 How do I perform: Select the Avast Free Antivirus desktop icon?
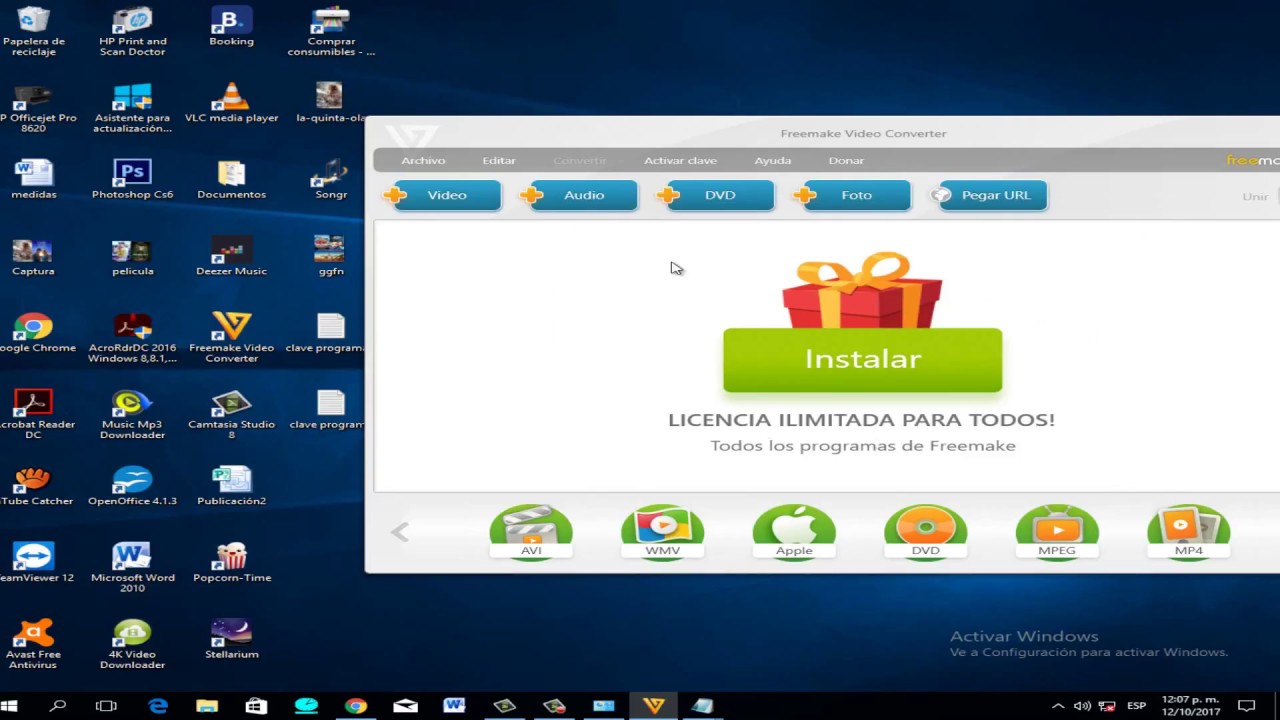pos(33,644)
